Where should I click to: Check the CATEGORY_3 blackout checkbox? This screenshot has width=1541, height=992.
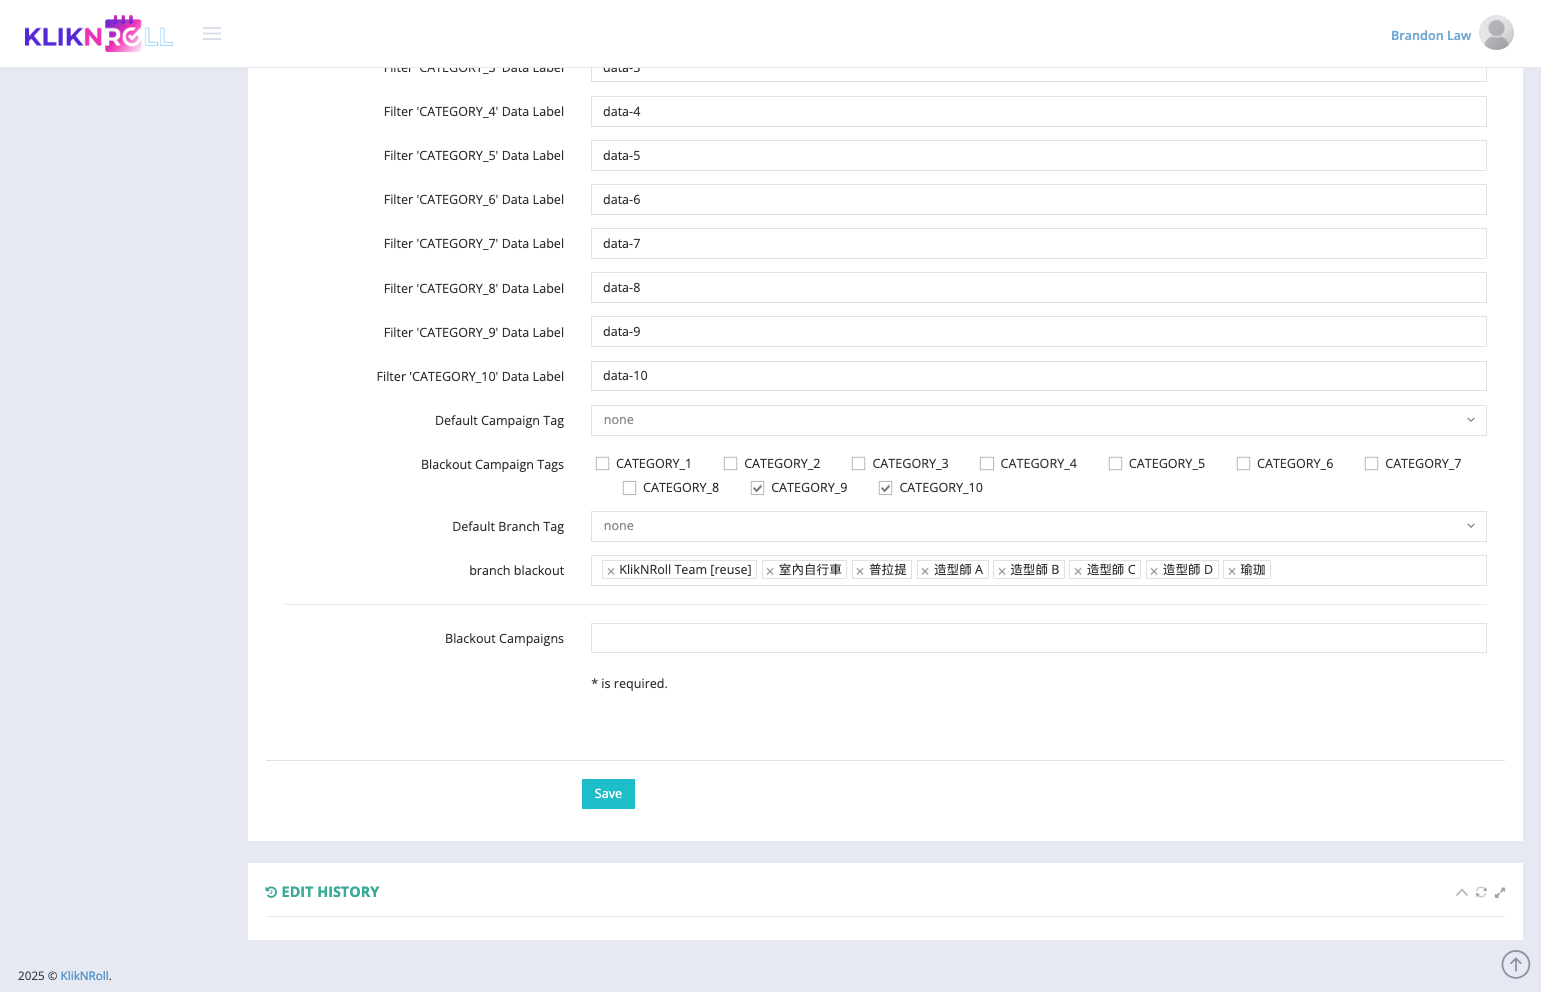[x=858, y=464]
